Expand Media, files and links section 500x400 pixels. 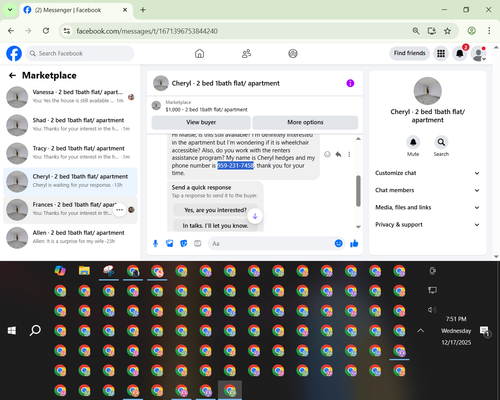(x=428, y=207)
